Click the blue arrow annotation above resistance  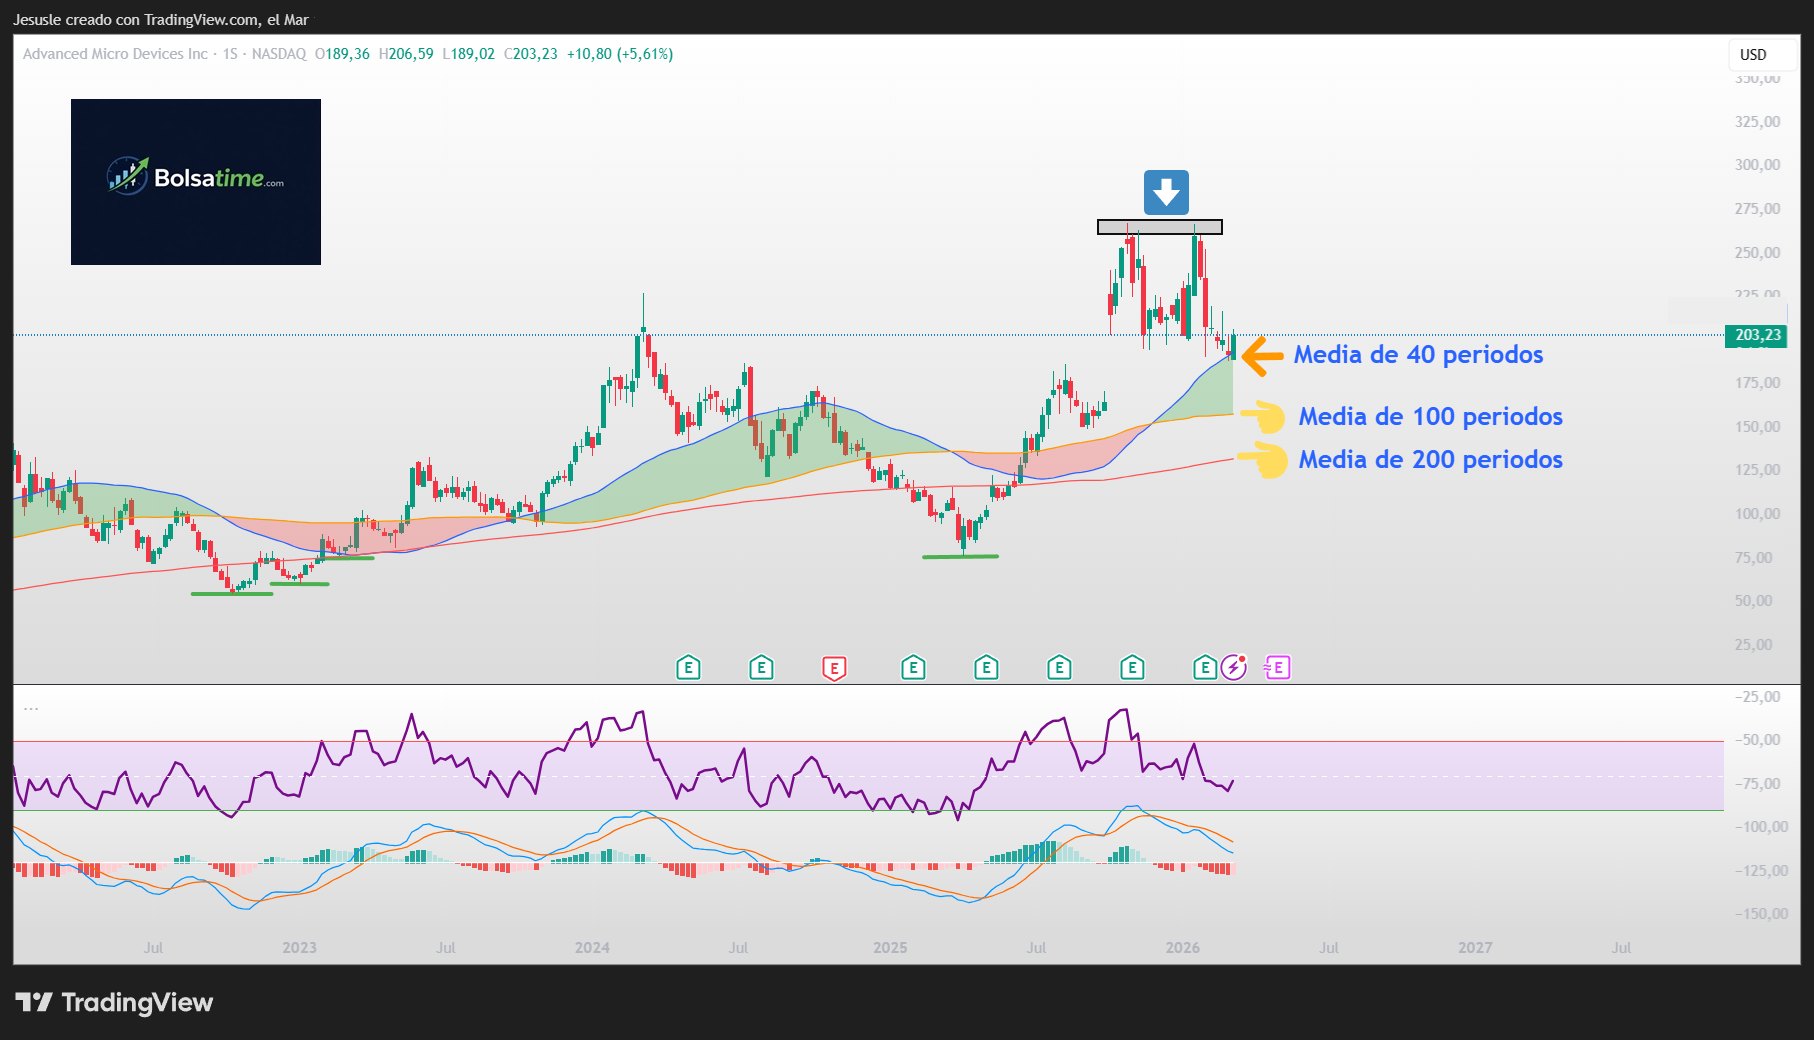pos(1166,192)
